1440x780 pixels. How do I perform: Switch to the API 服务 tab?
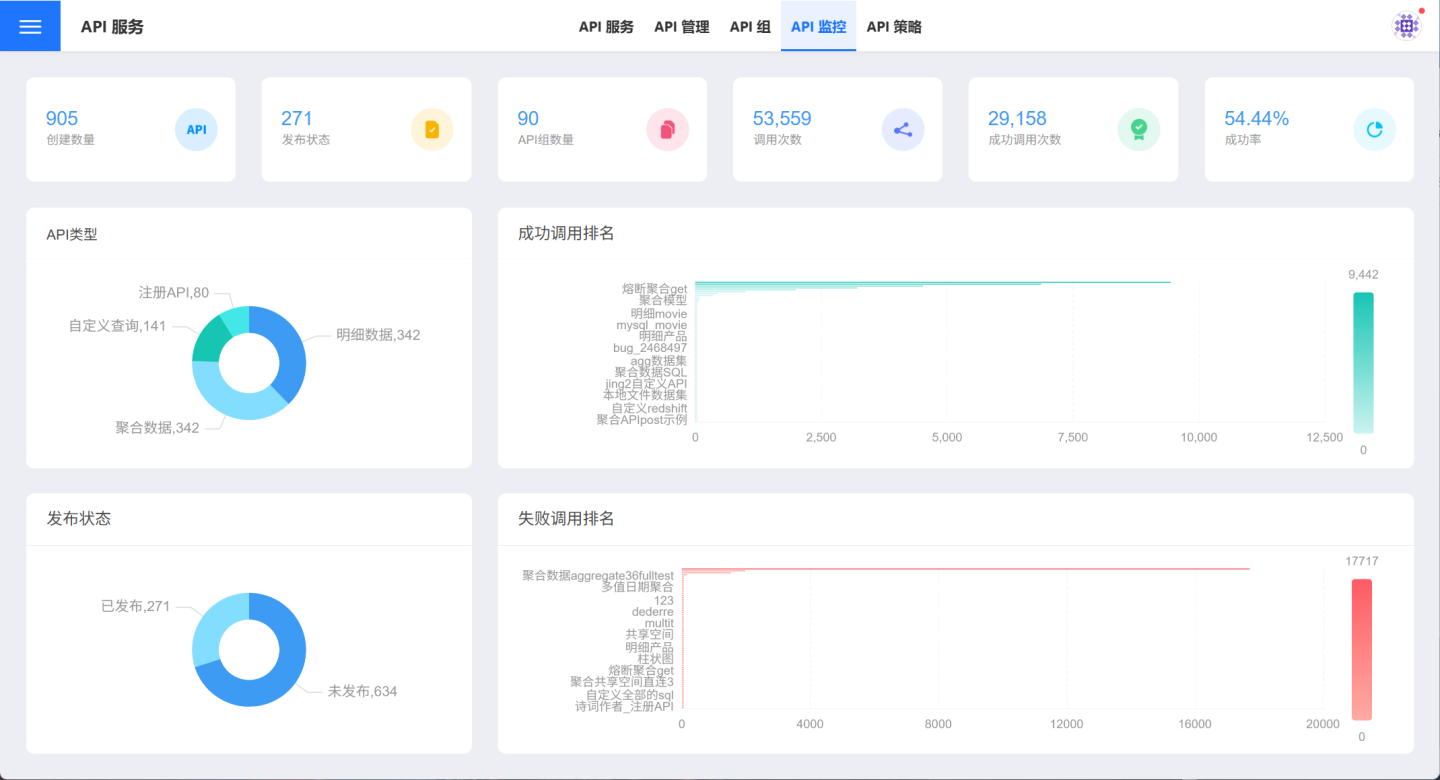606,27
